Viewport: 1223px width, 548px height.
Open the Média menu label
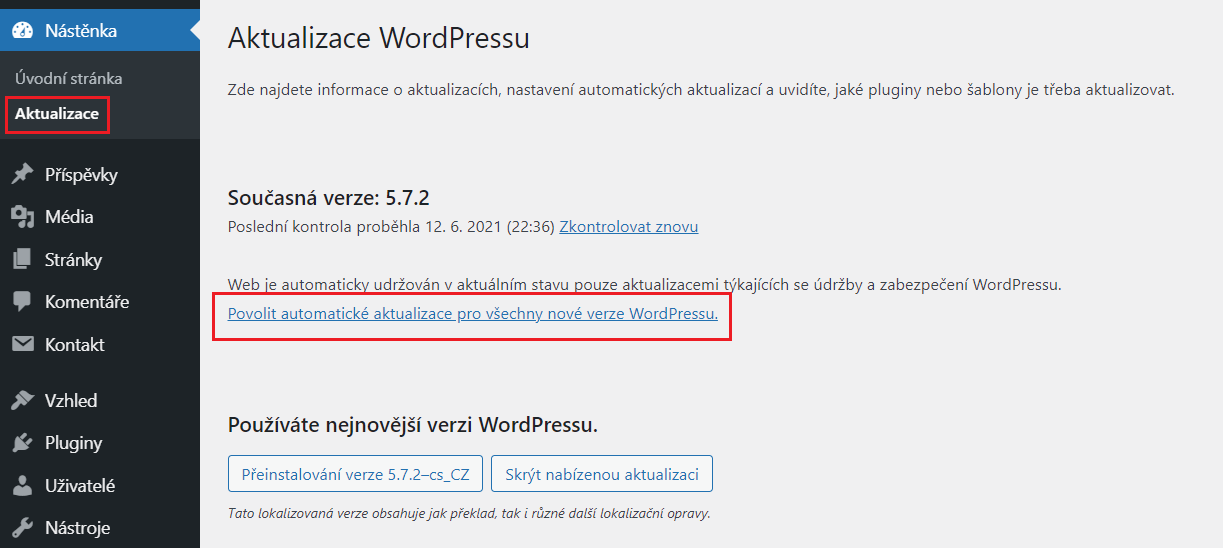tap(69, 217)
